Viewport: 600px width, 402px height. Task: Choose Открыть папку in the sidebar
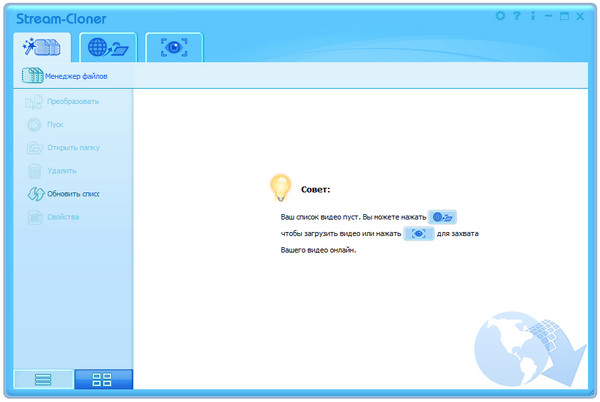pyautogui.click(x=73, y=148)
